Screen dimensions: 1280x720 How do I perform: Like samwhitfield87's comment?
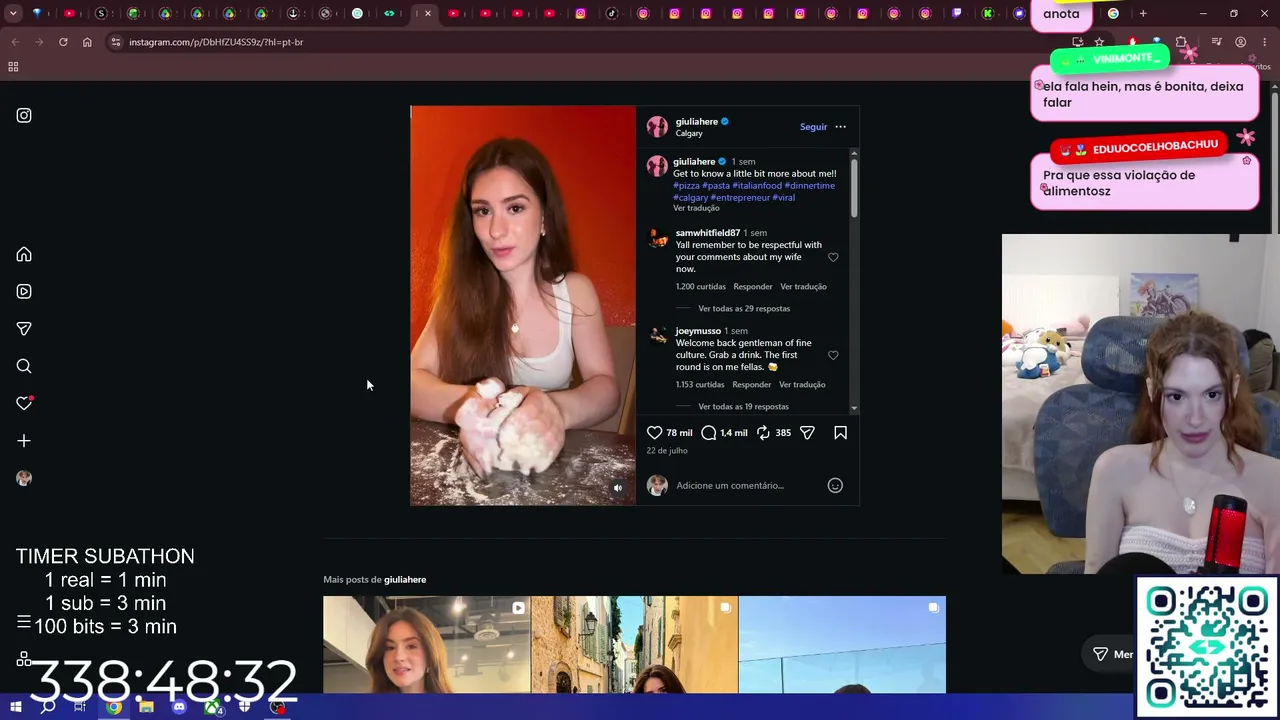833,257
